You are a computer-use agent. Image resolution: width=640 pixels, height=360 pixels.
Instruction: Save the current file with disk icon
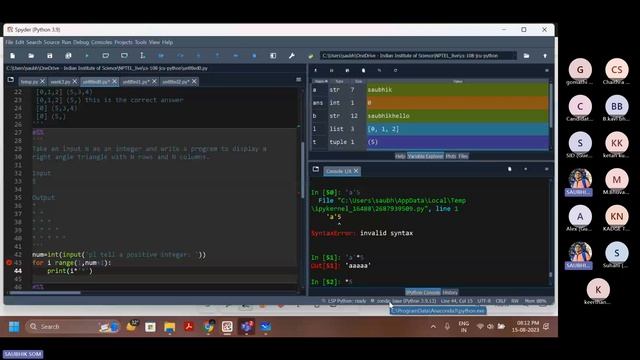50,56
